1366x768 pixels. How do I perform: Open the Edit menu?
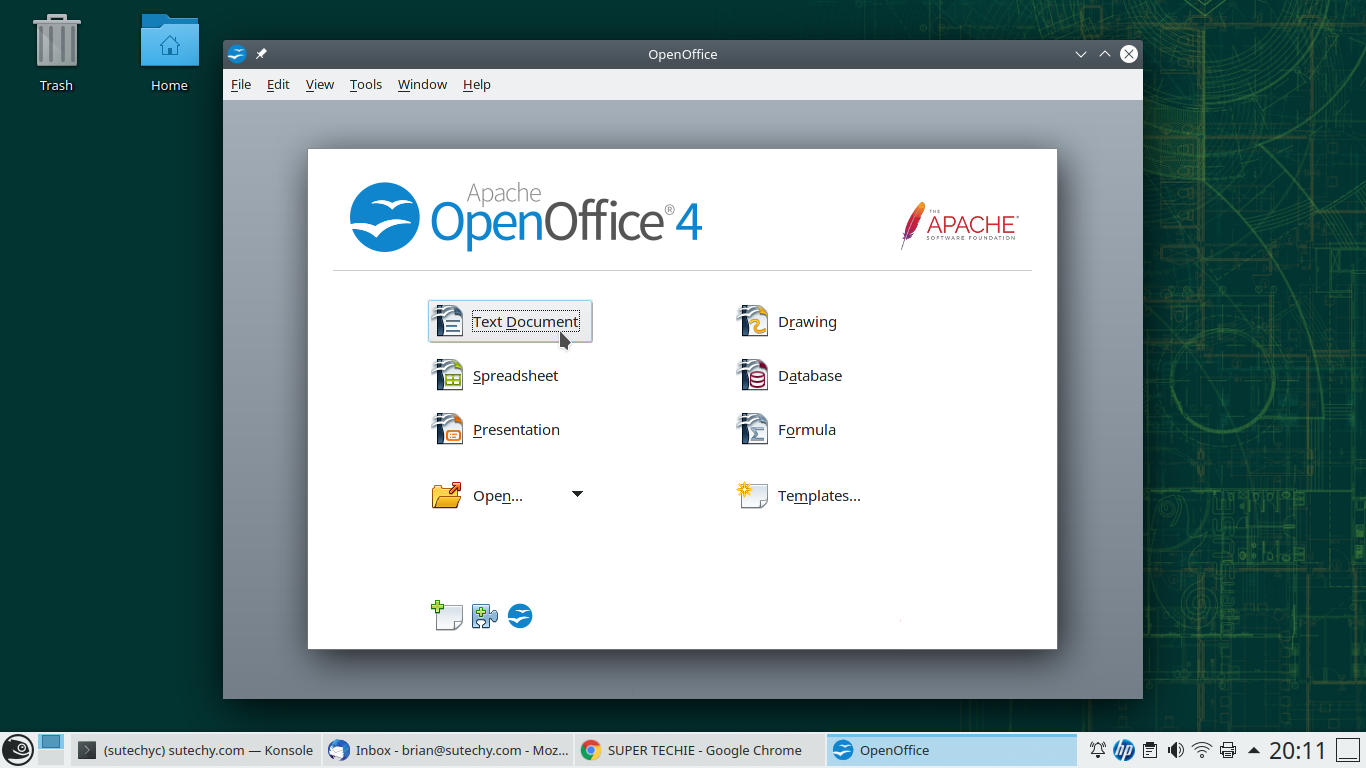point(278,85)
